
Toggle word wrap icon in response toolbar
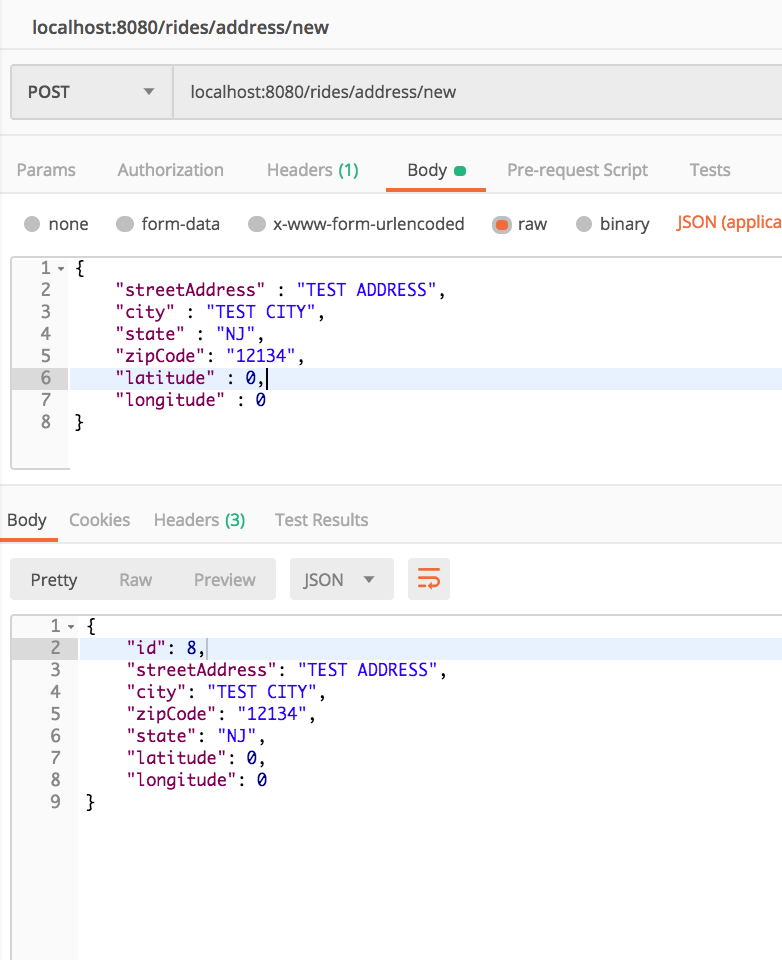[x=429, y=579]
